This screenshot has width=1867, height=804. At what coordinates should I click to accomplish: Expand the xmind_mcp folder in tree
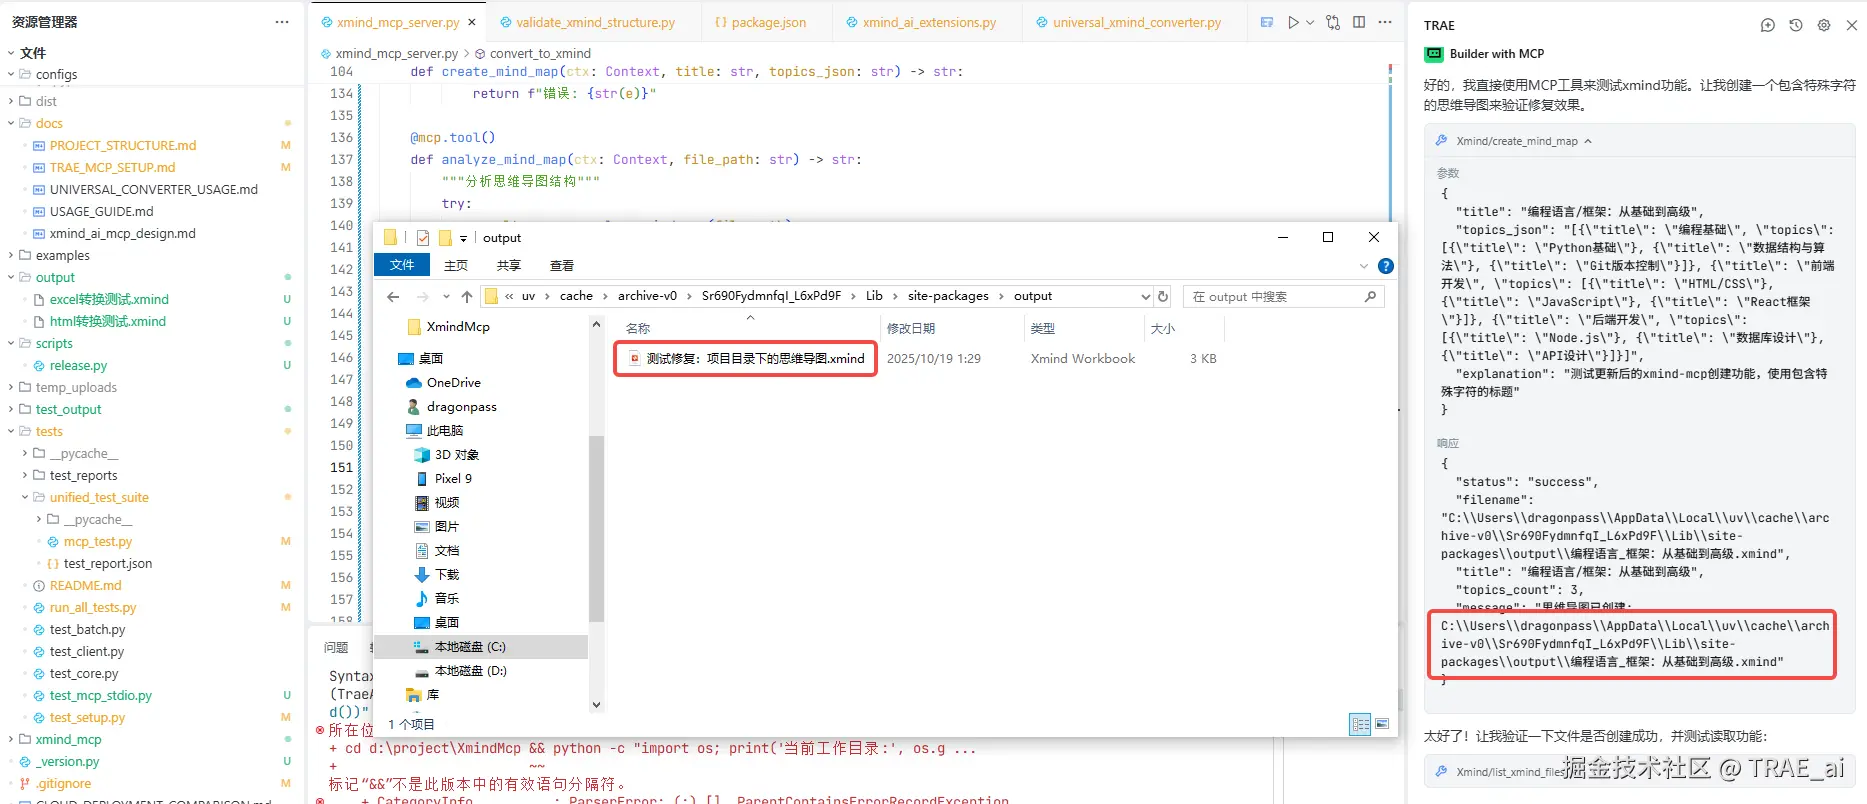[11, 739]
